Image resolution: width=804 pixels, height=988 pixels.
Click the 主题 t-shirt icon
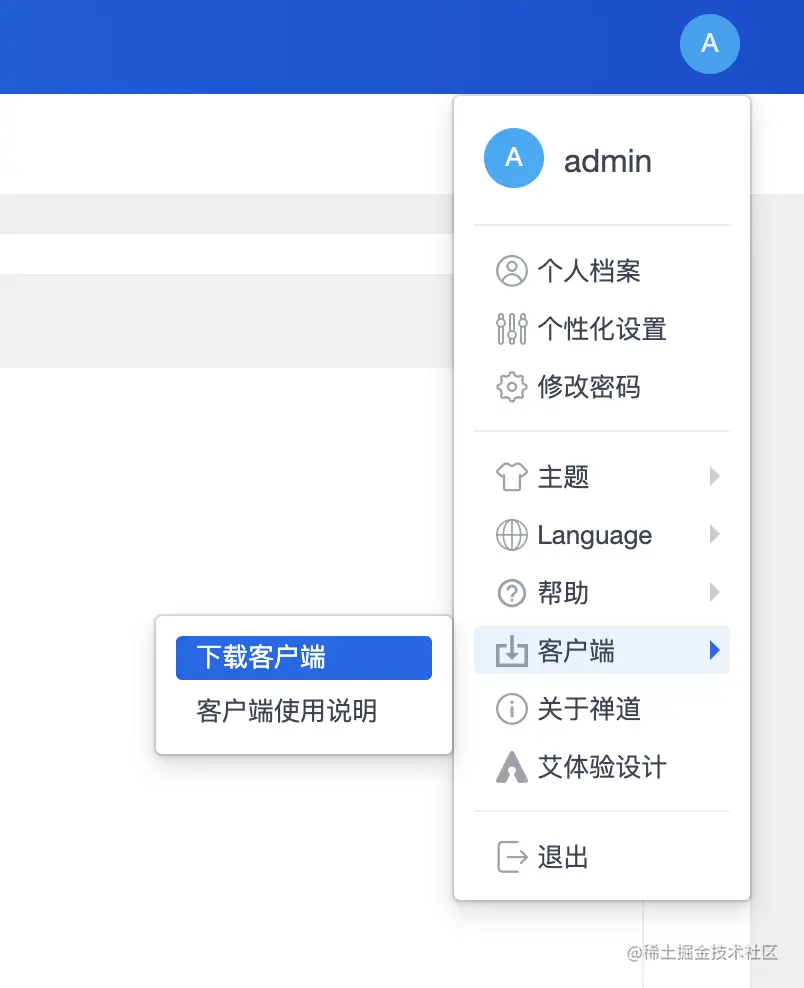[512, 476]
